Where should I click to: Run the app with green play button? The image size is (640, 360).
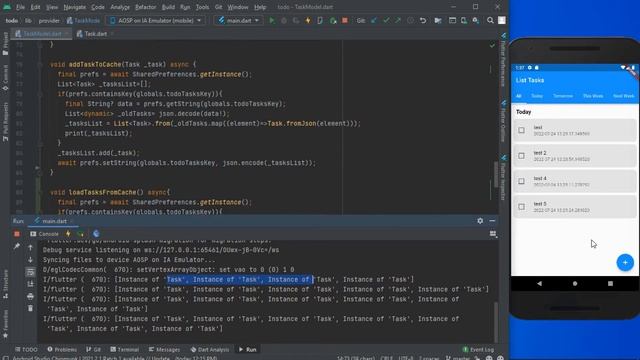[x=272, y=20]
